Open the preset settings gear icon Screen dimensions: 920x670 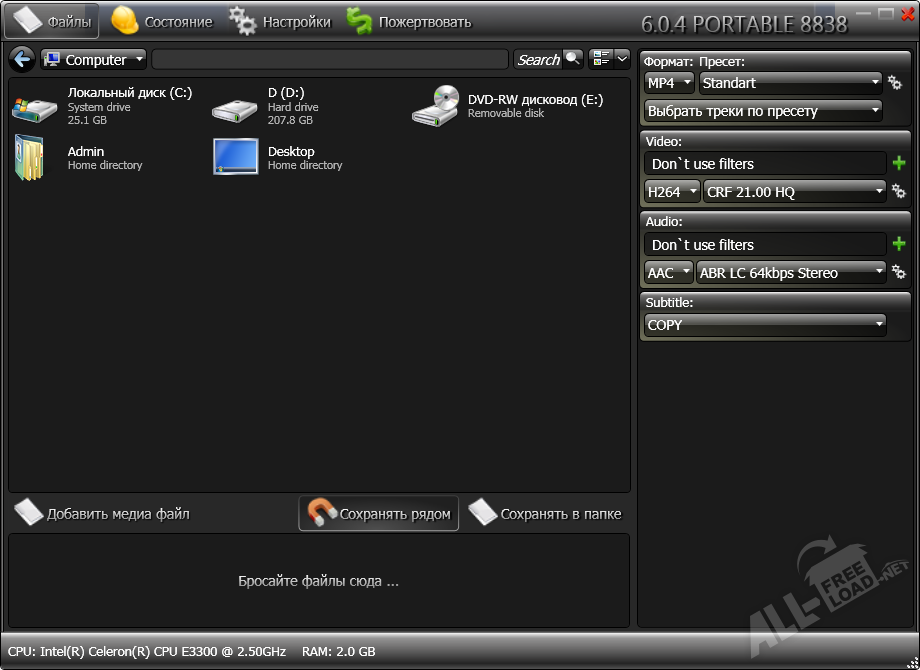tap(896, 83)
